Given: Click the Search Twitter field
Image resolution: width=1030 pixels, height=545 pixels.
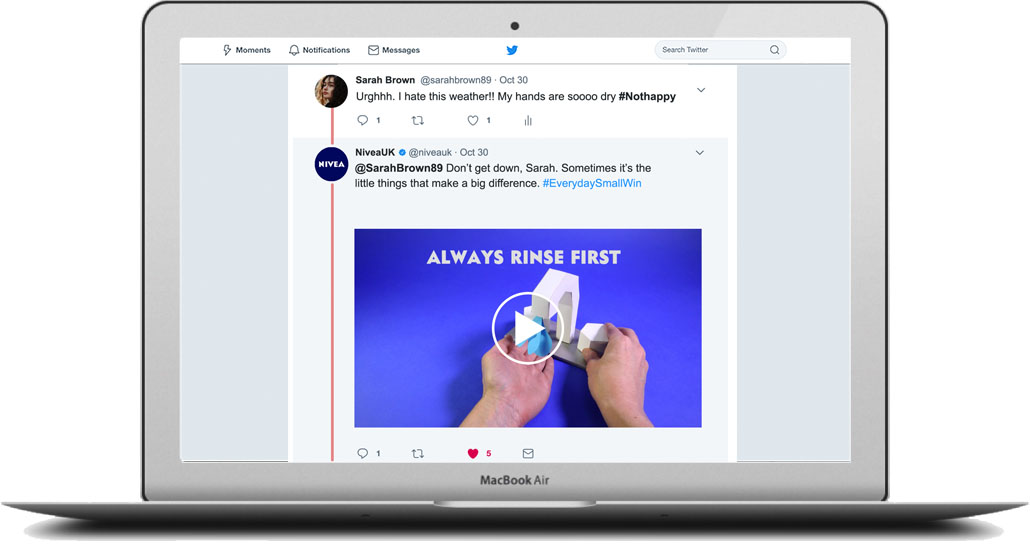Looking at the screenshot, I should point(720,50).
